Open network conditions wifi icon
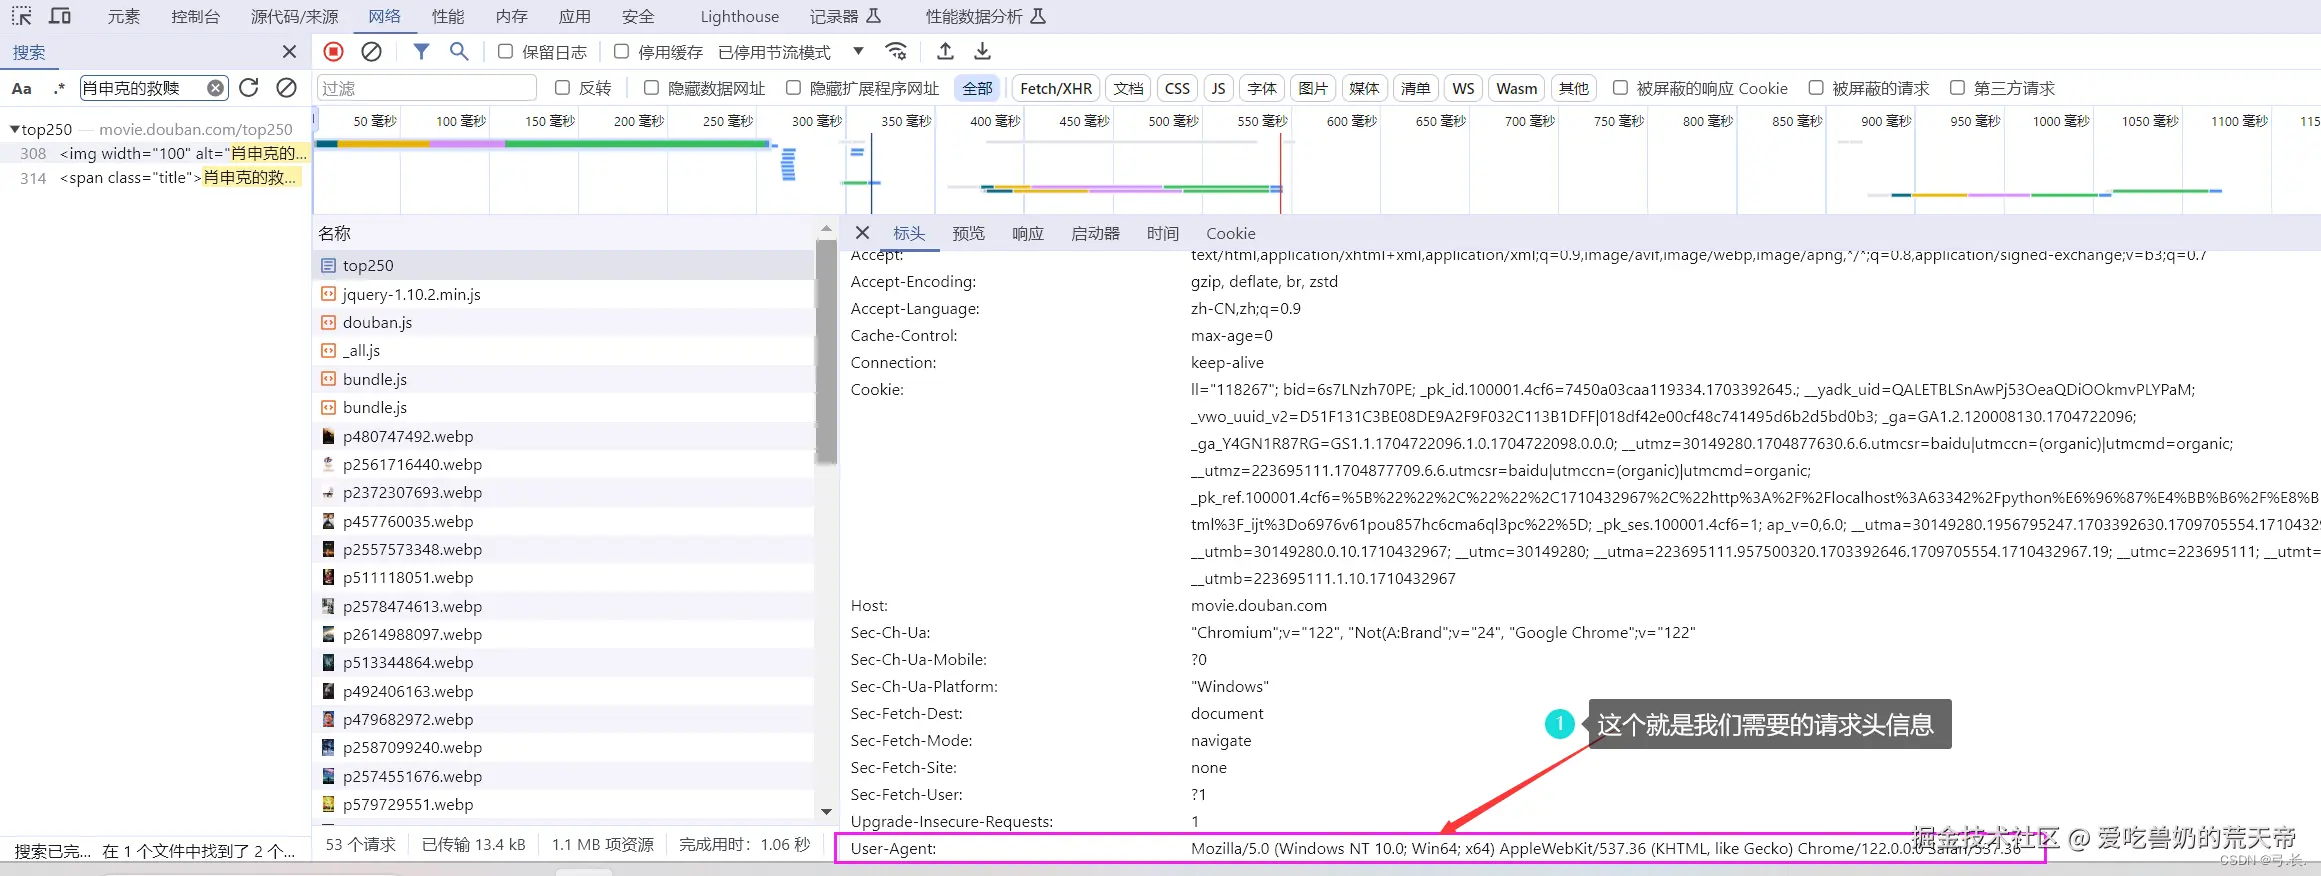 (897, 51)
